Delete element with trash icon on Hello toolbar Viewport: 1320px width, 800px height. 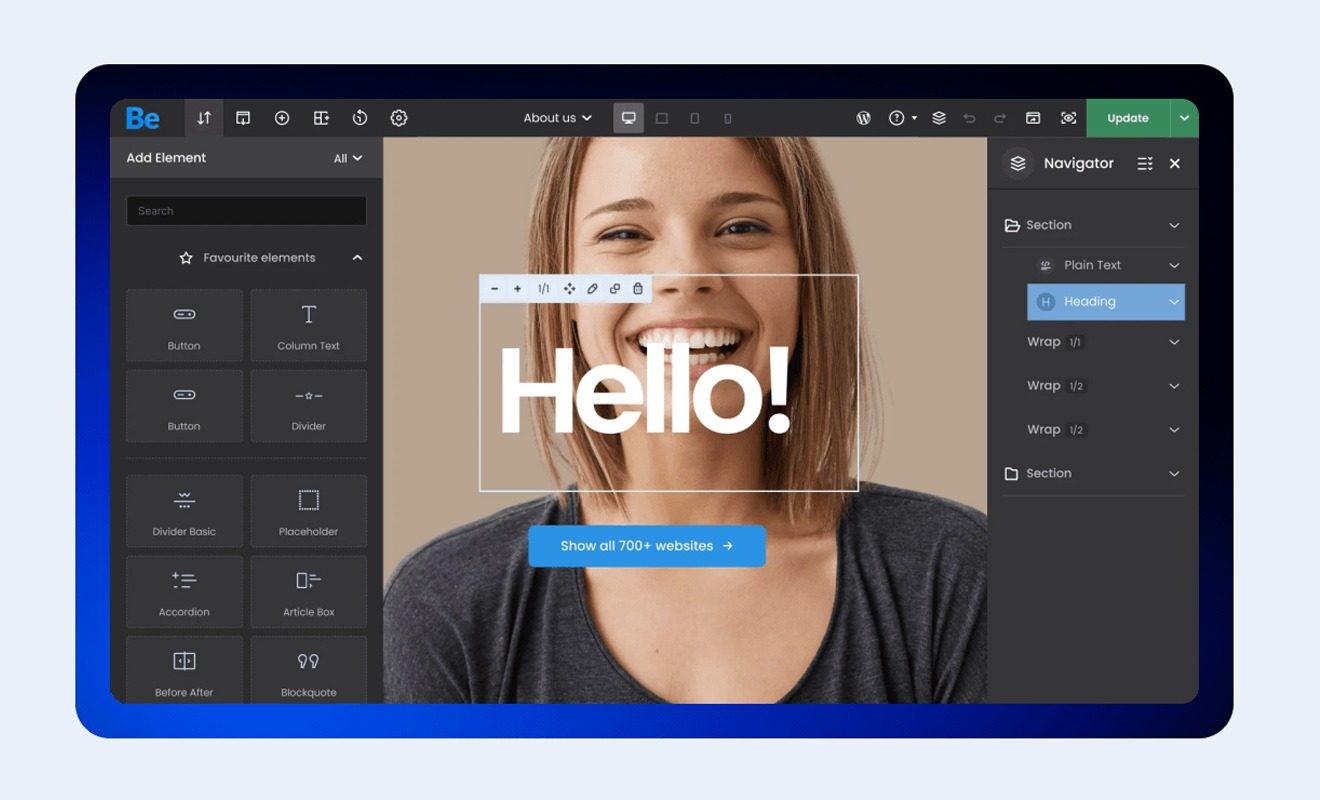(x=638, y=289)
